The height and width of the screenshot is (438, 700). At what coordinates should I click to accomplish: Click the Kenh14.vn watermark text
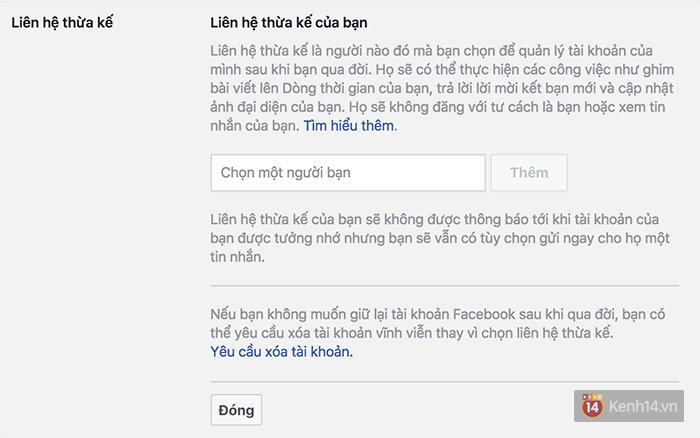tap(643, 406)
